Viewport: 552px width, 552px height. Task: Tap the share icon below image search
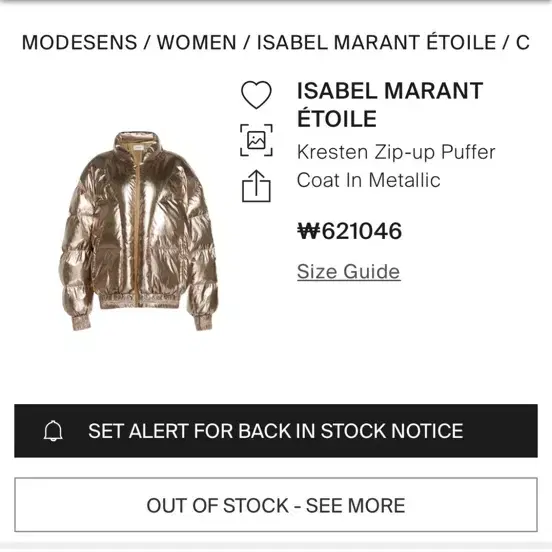(256, 186)
